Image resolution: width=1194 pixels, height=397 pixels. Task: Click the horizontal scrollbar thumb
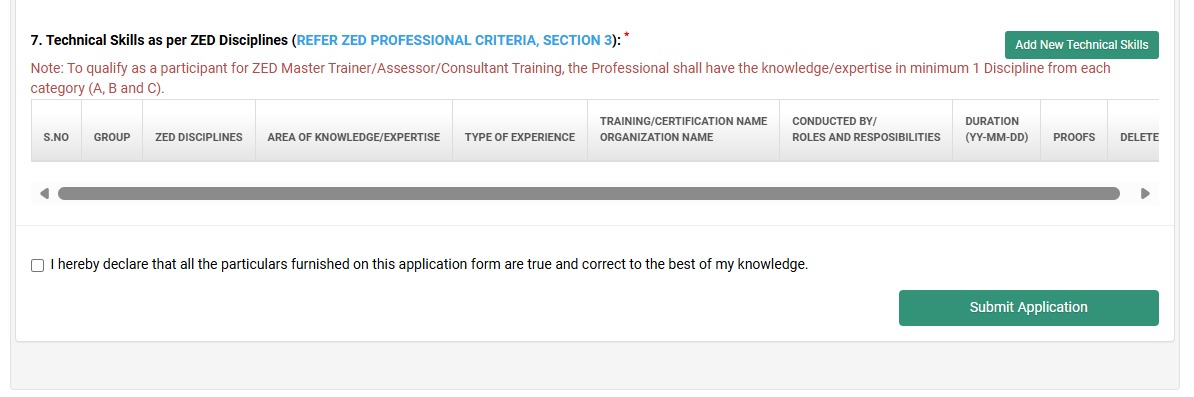pyautogui.click(x=589, y=194)
